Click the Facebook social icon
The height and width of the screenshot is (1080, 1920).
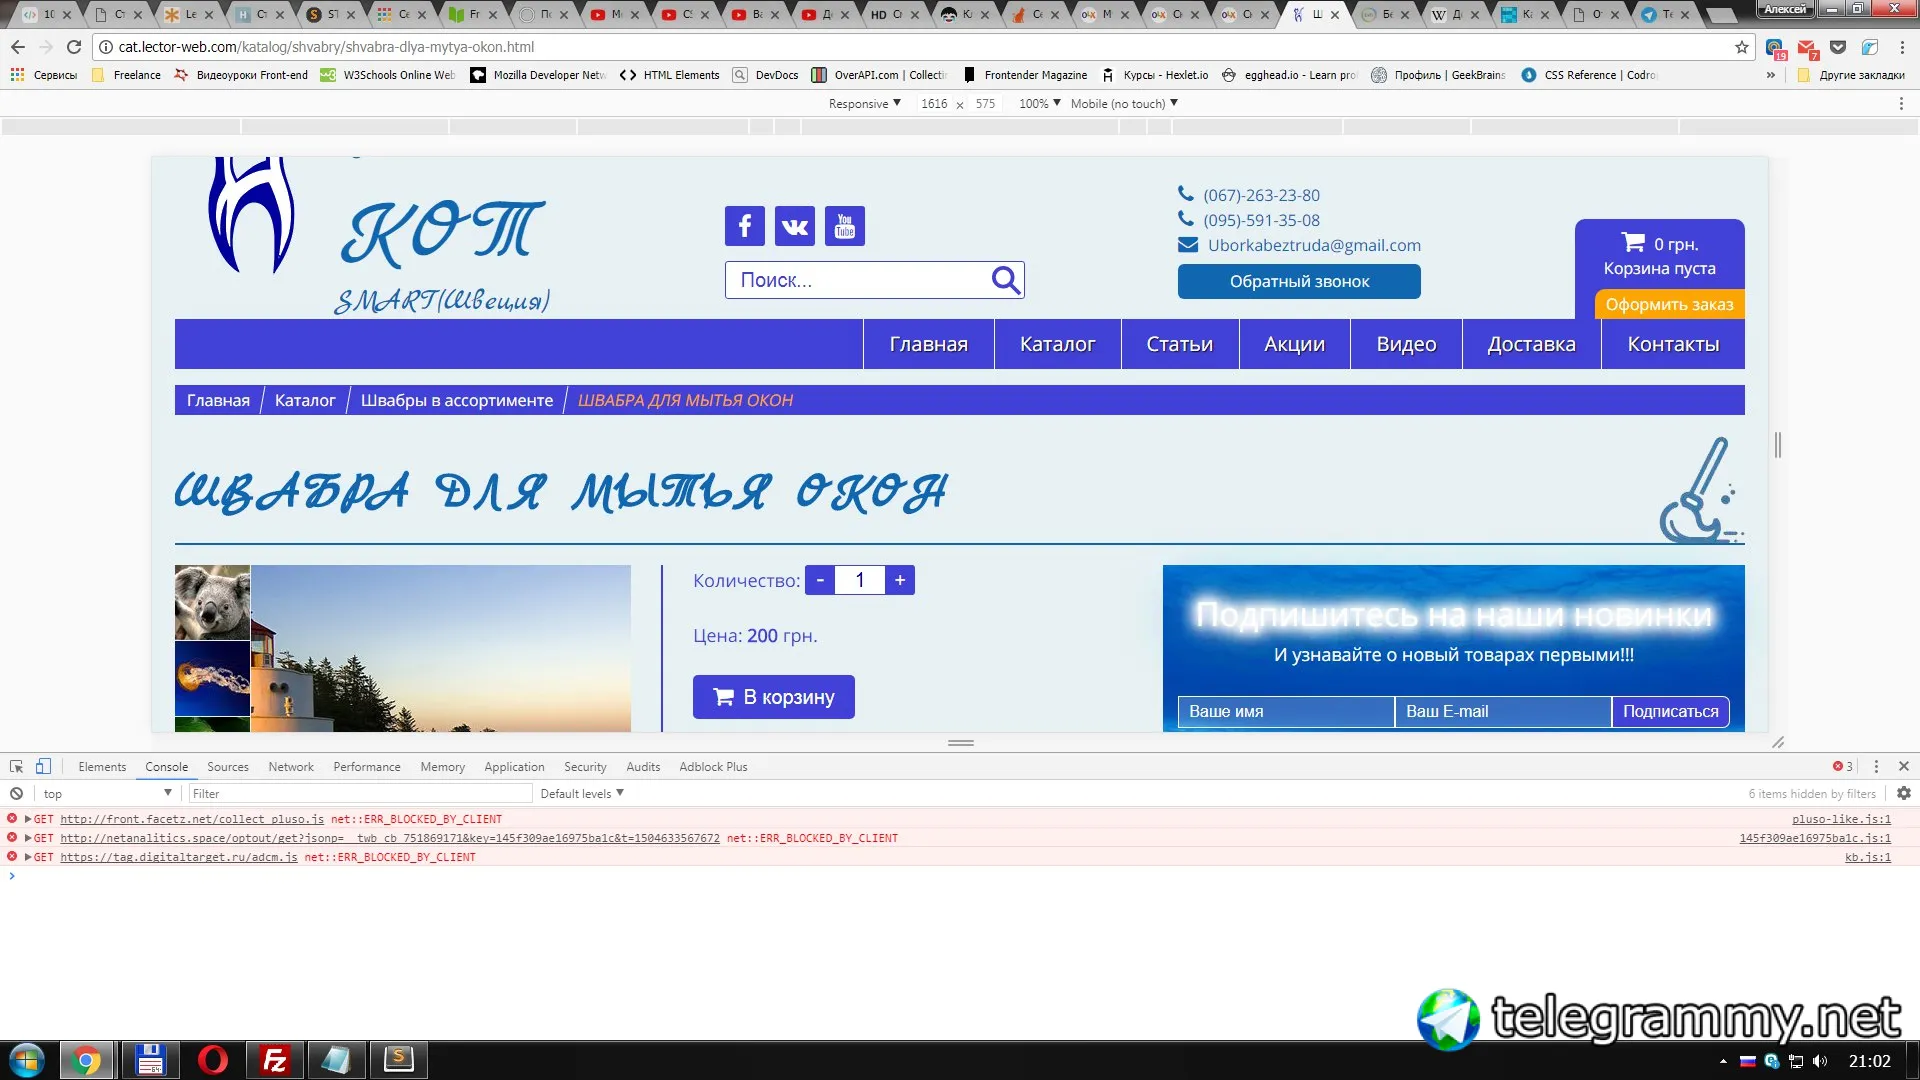click(744, 226)
